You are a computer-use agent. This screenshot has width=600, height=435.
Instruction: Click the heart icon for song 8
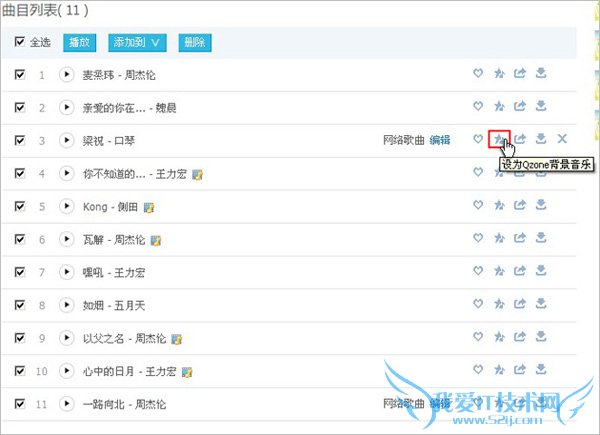point(478,303)
